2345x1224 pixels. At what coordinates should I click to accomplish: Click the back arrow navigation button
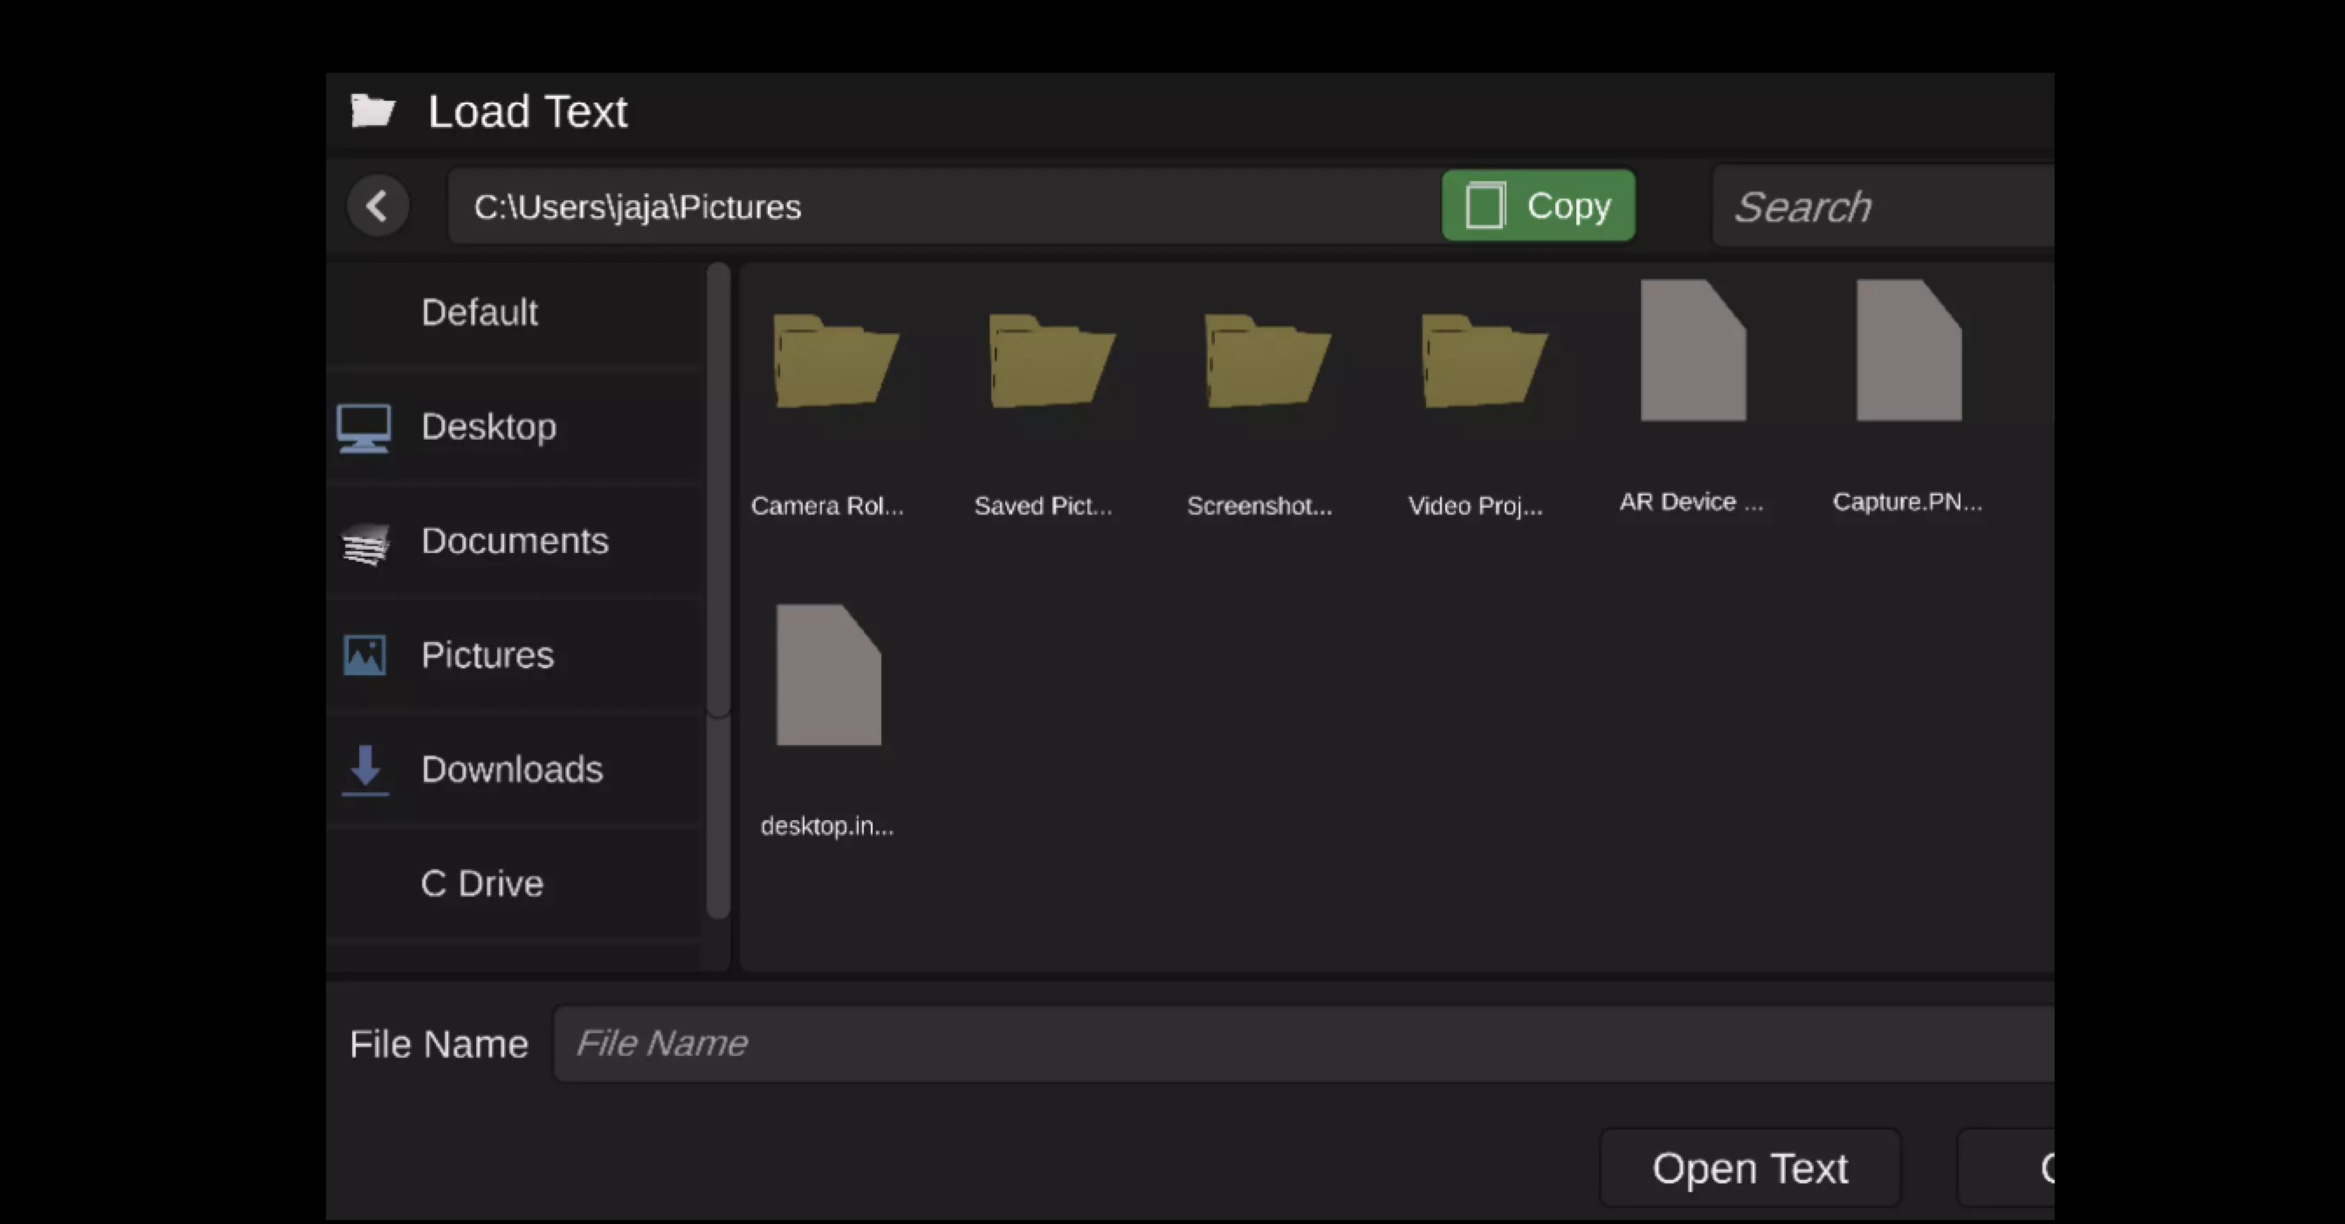(377, 206)
